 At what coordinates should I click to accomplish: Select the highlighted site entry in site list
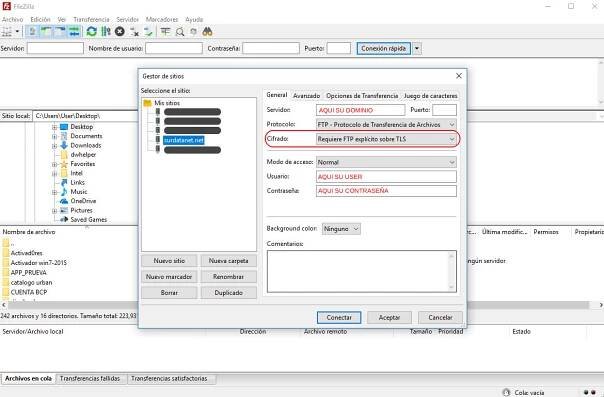(184, 140)
